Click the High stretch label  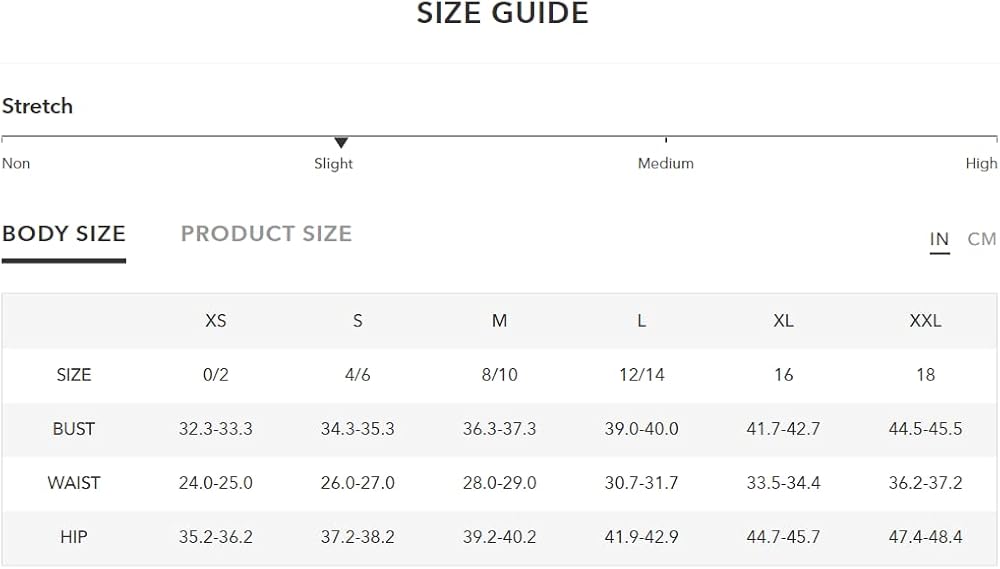click(981, 163)
